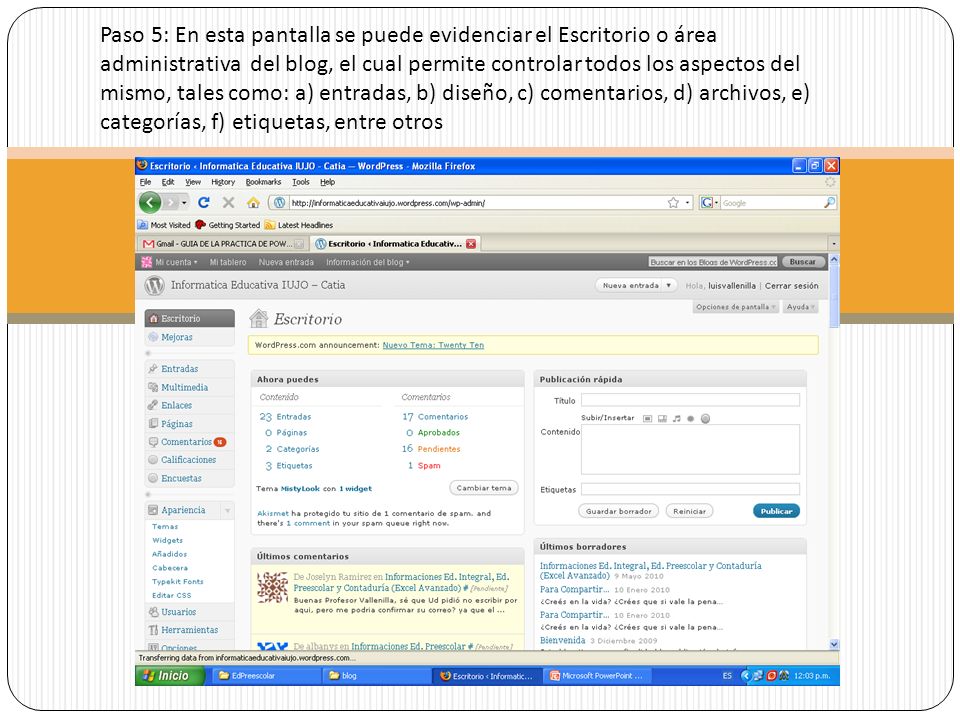Expand the Ayuda help panel
Viewport: 960px width, 720px height.
point(801,307)
